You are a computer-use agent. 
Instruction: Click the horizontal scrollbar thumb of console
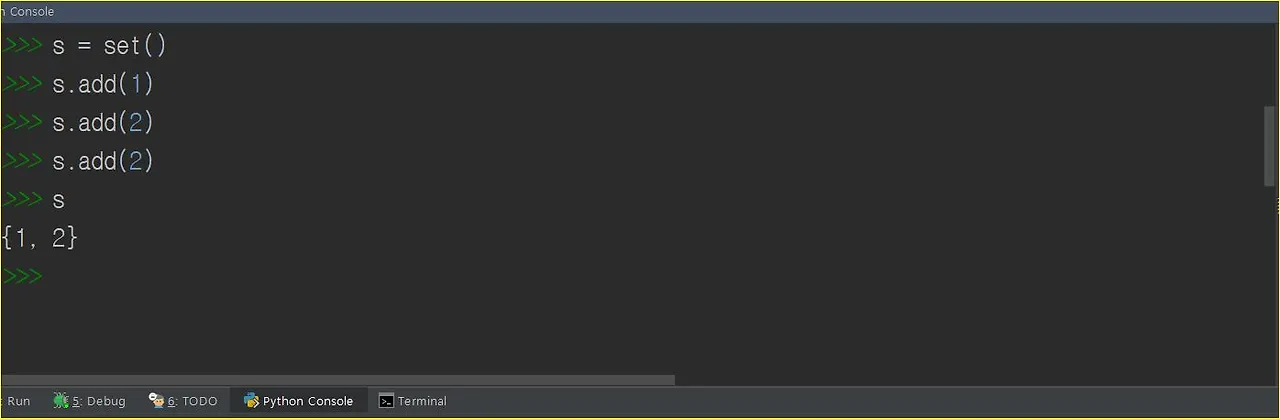(338, 380)
